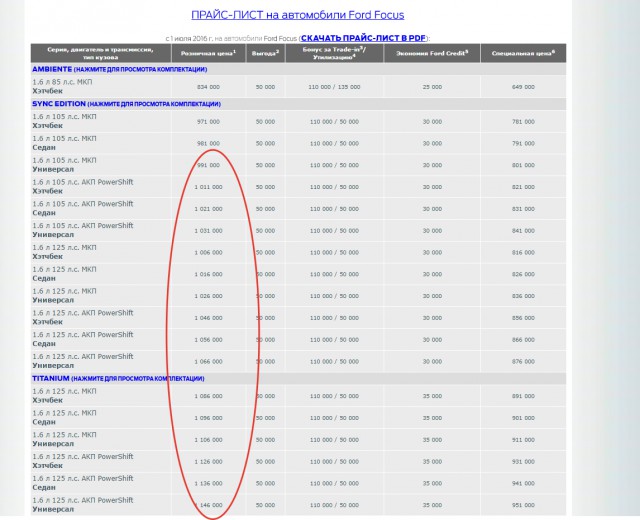Click 35 000 Ford Credit saving in 891 000 row
640x520 pixels.
pyautogui.click(x=432, y=396)
